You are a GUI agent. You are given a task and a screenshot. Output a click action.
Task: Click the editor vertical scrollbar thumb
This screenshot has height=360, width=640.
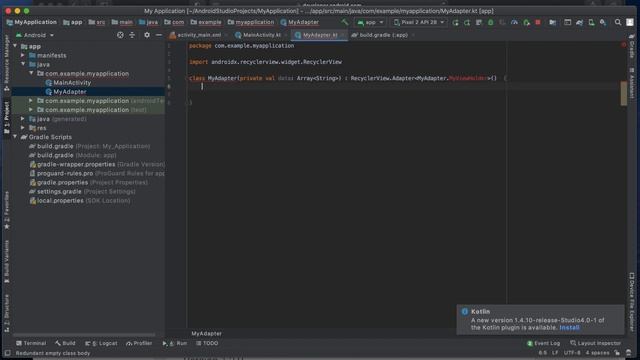click(x=623, y=93)
